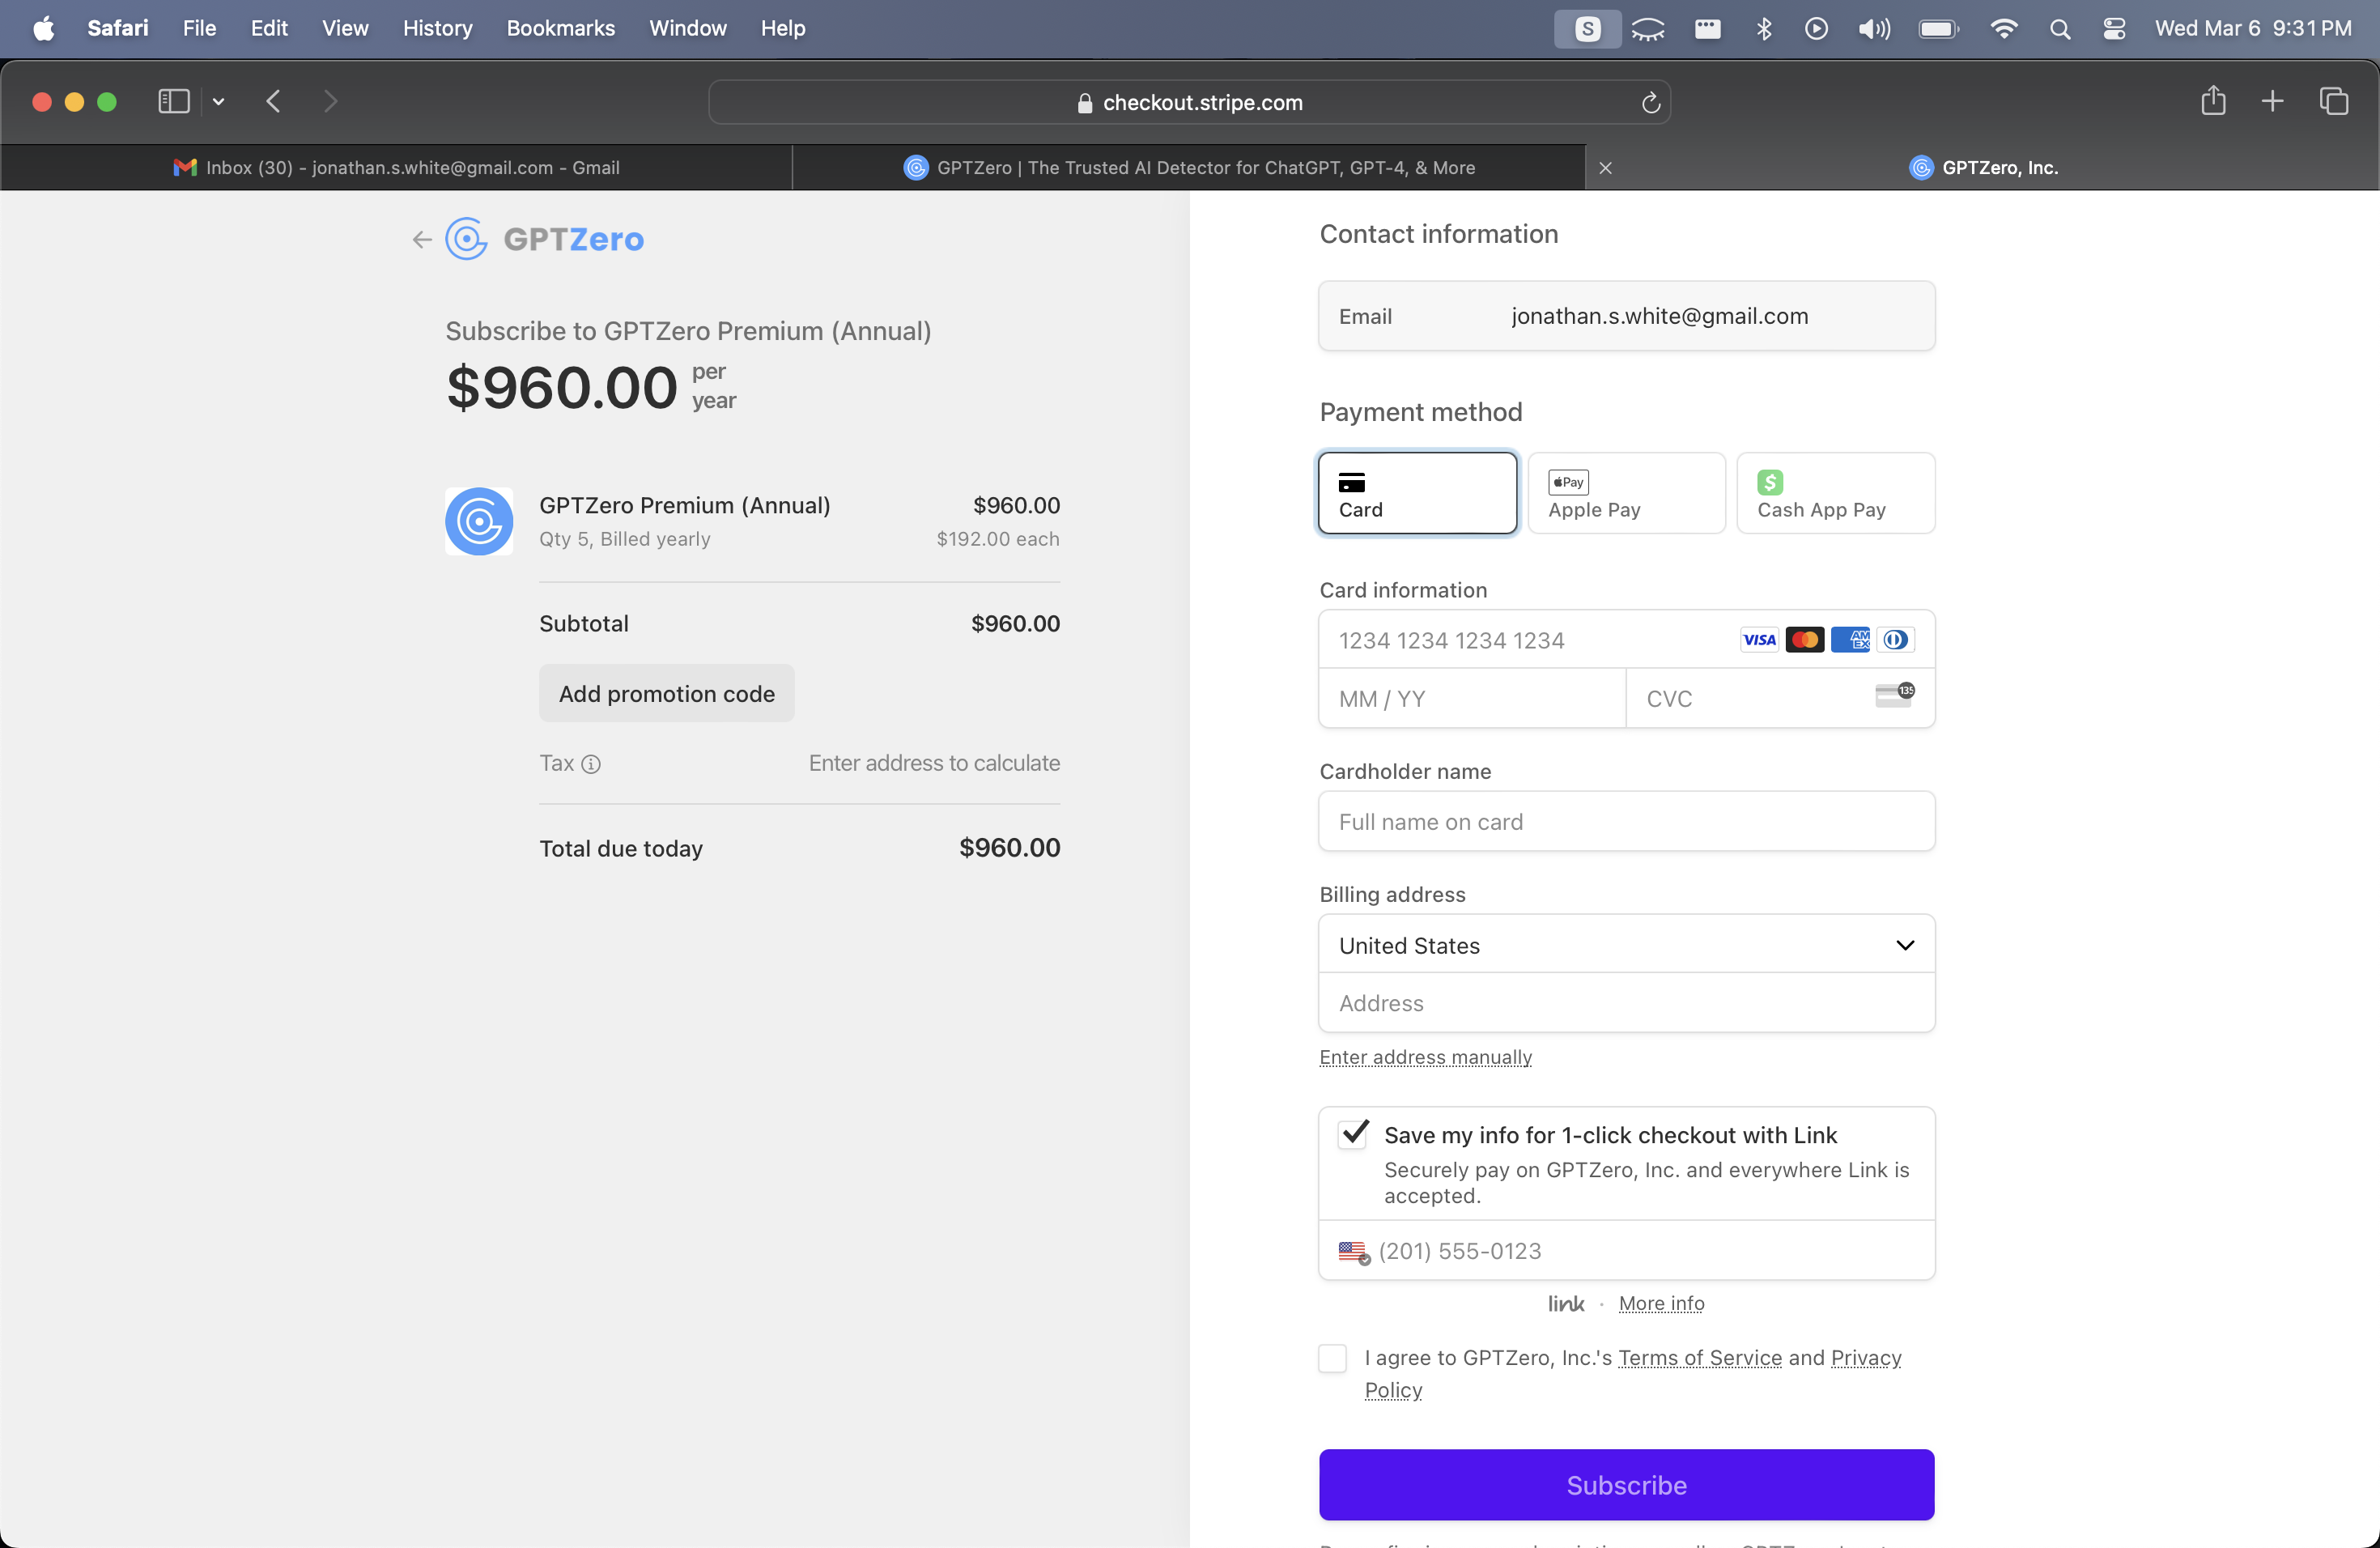Open the File menu
Image resolution: width=2380 pixels, height=1548 pixels.
(199, 28)
